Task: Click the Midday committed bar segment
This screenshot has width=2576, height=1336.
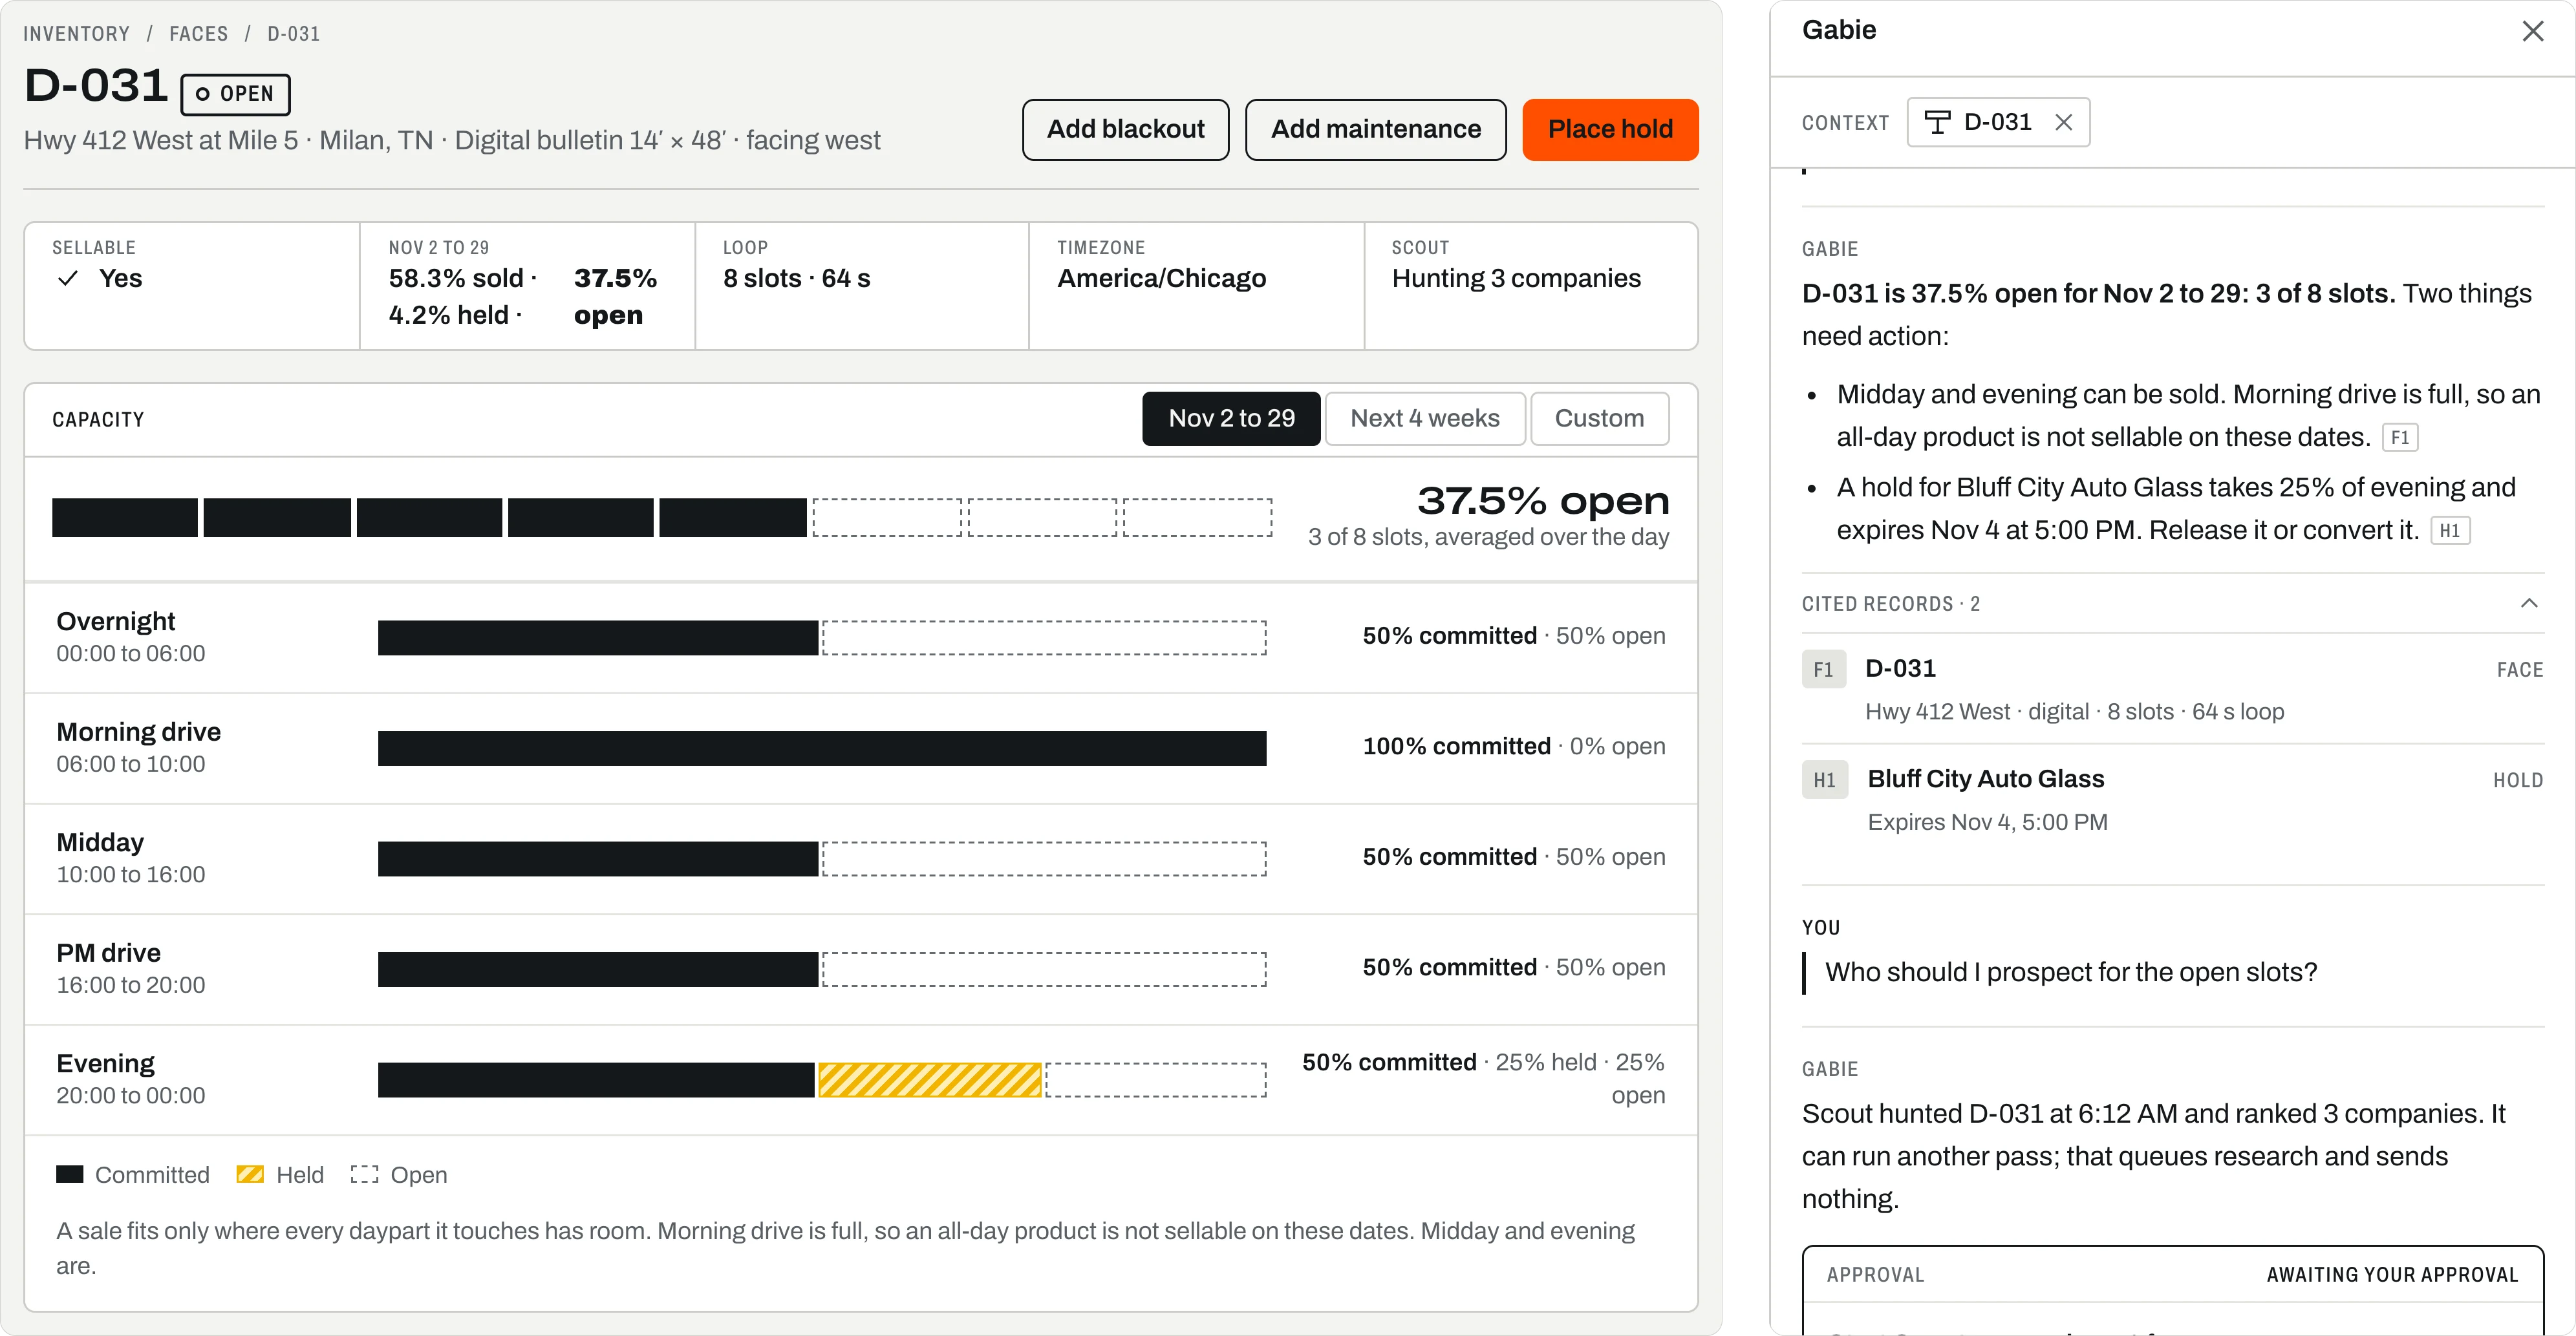Action: click(x=597, y=859)
